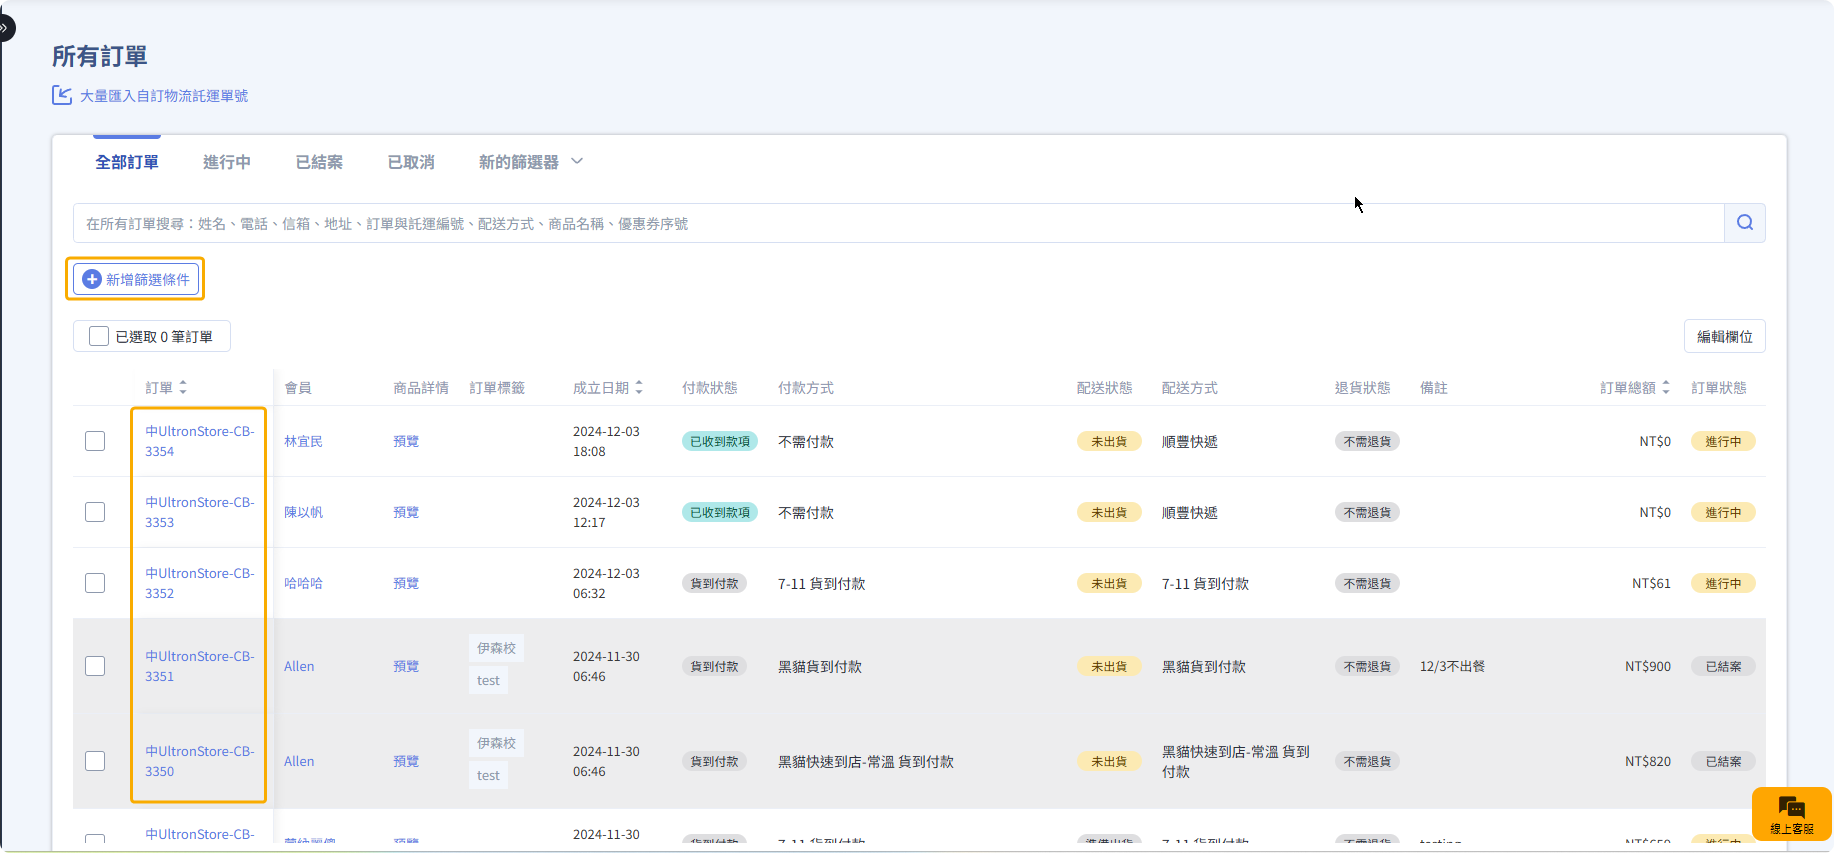Open member 林宜民 profile link
Image resolution: width=1834 pixels, height=853 pixels.
pyautogui.click(x=303, y=441)
